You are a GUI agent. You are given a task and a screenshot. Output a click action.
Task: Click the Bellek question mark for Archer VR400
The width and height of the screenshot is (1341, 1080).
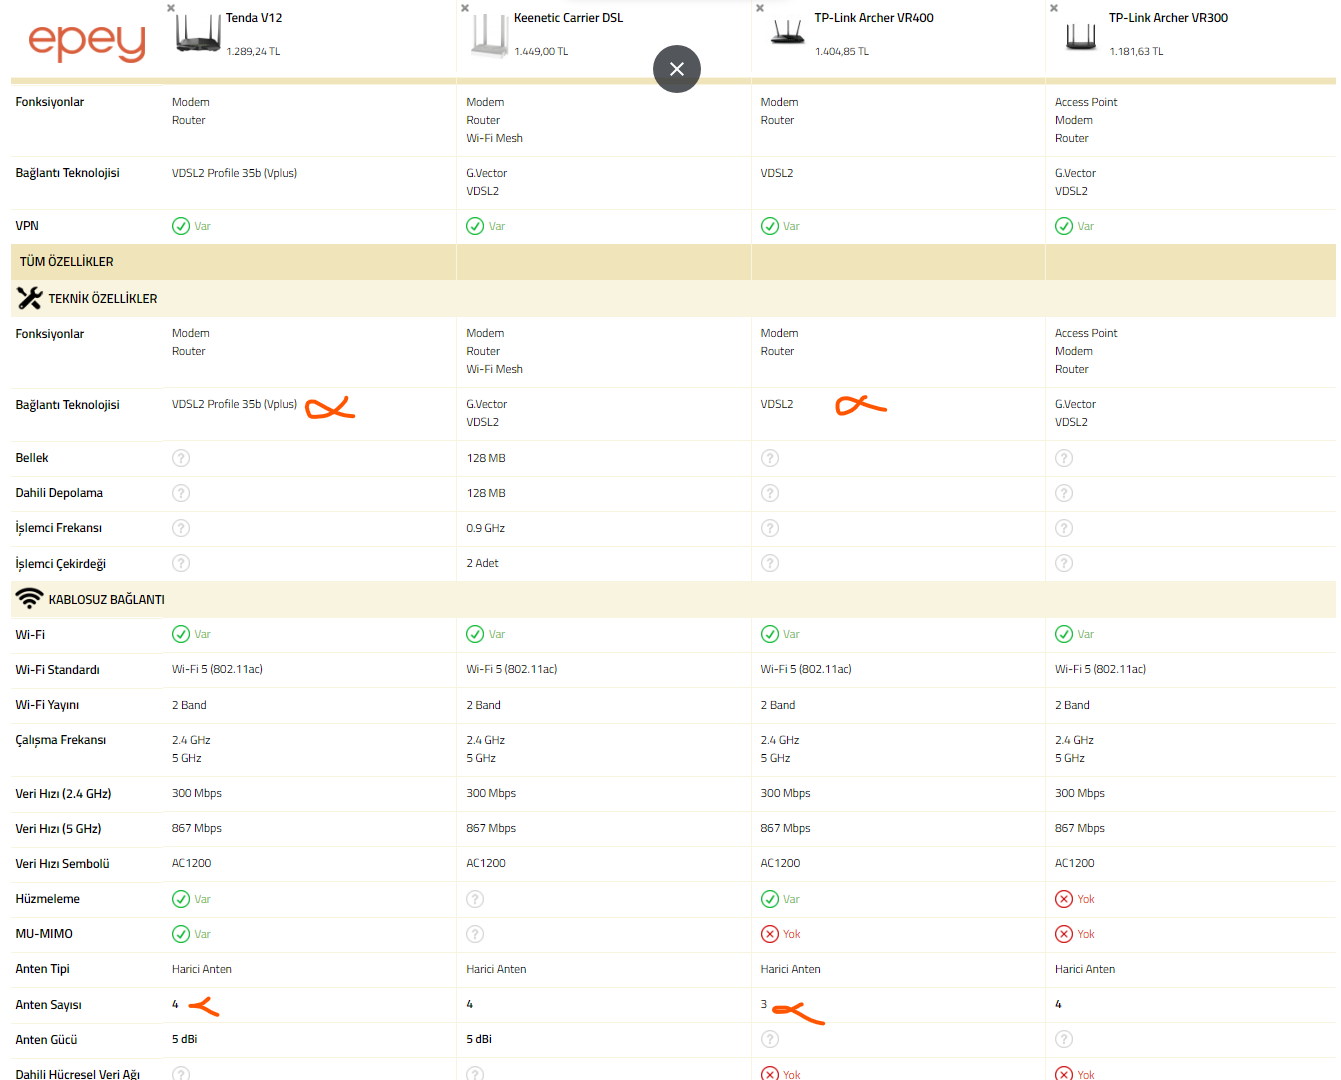770,458
